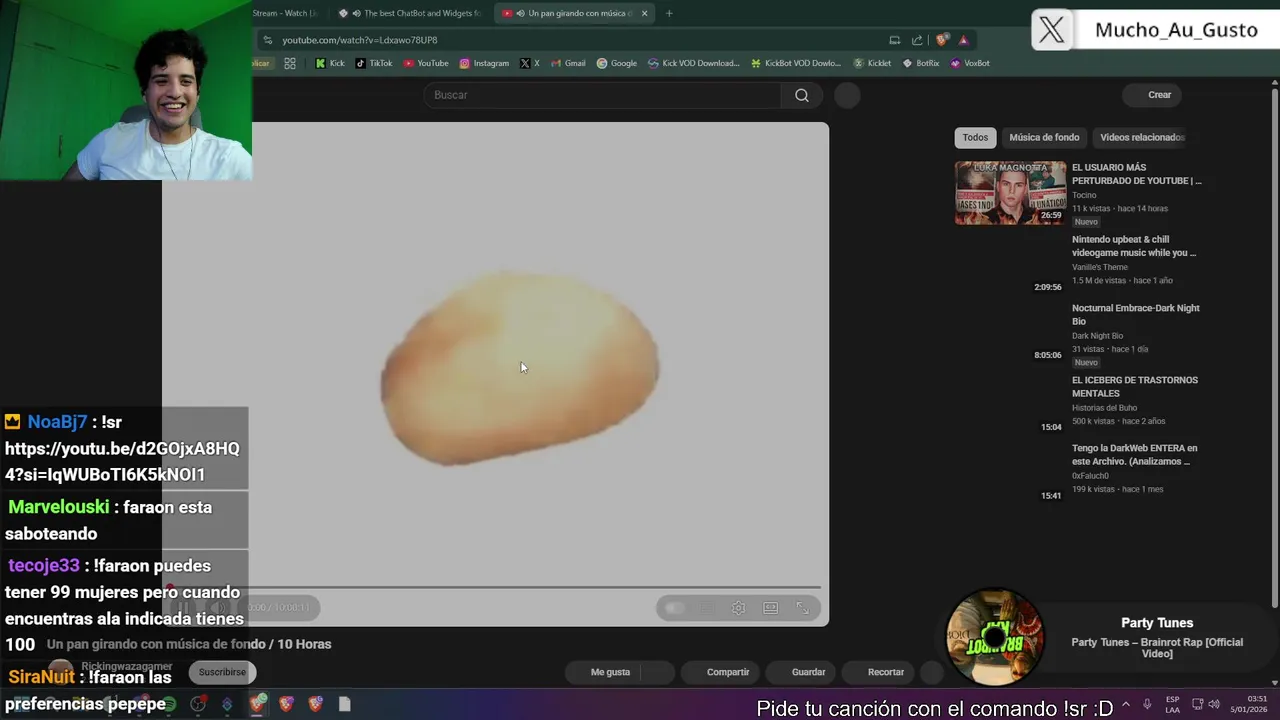Switch video to theater mode
This screenshot has height=720, width=1280.
click(770, 608)
